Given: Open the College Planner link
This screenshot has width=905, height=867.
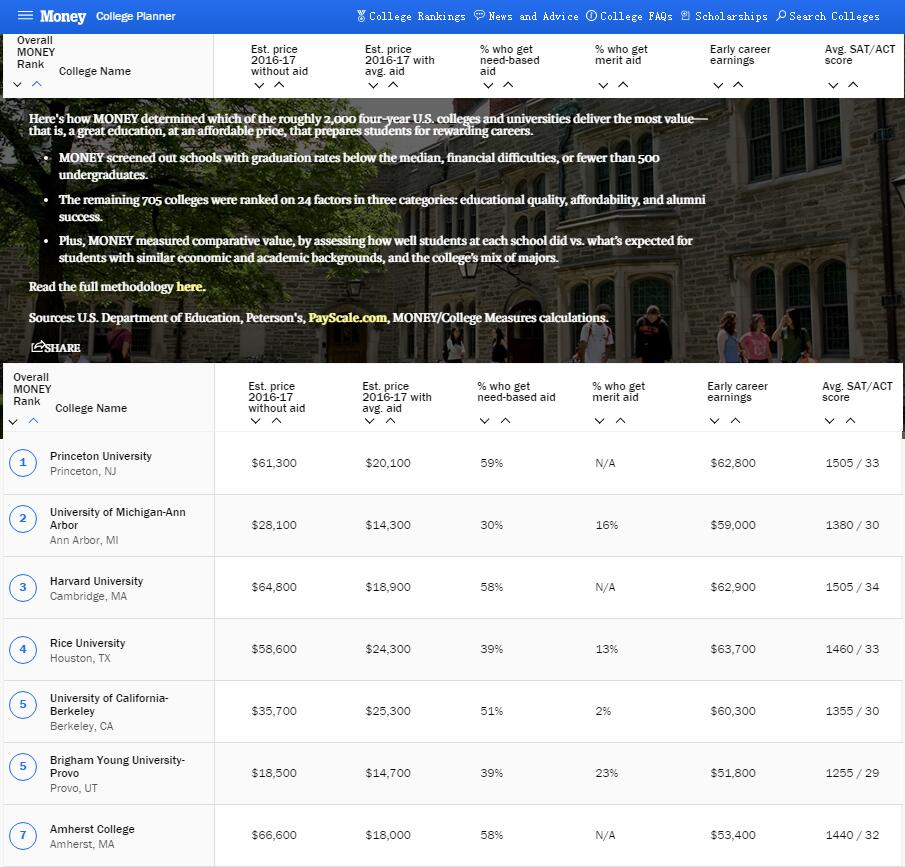Looking at the screenshot, I should 136,16.
